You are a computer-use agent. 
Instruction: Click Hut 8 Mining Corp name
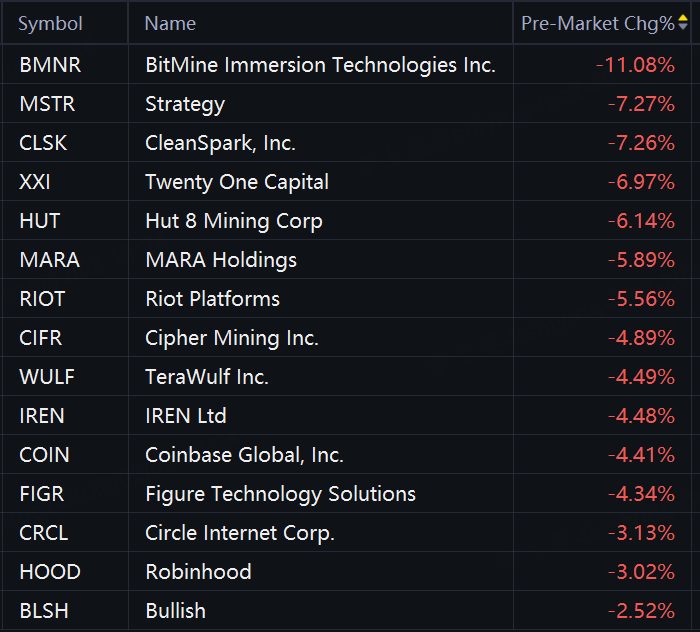(x=234, y=221)
